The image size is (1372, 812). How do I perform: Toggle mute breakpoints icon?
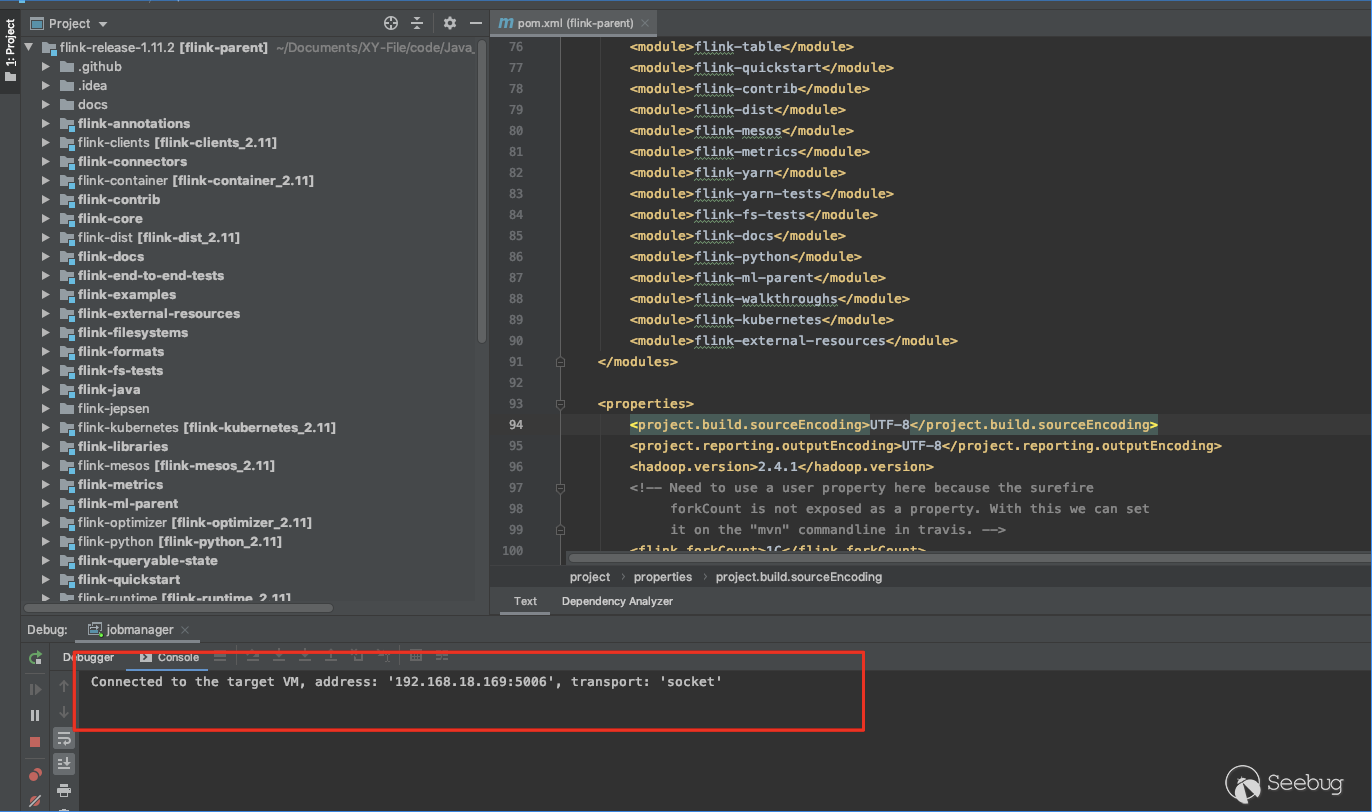tap(35, 800)
